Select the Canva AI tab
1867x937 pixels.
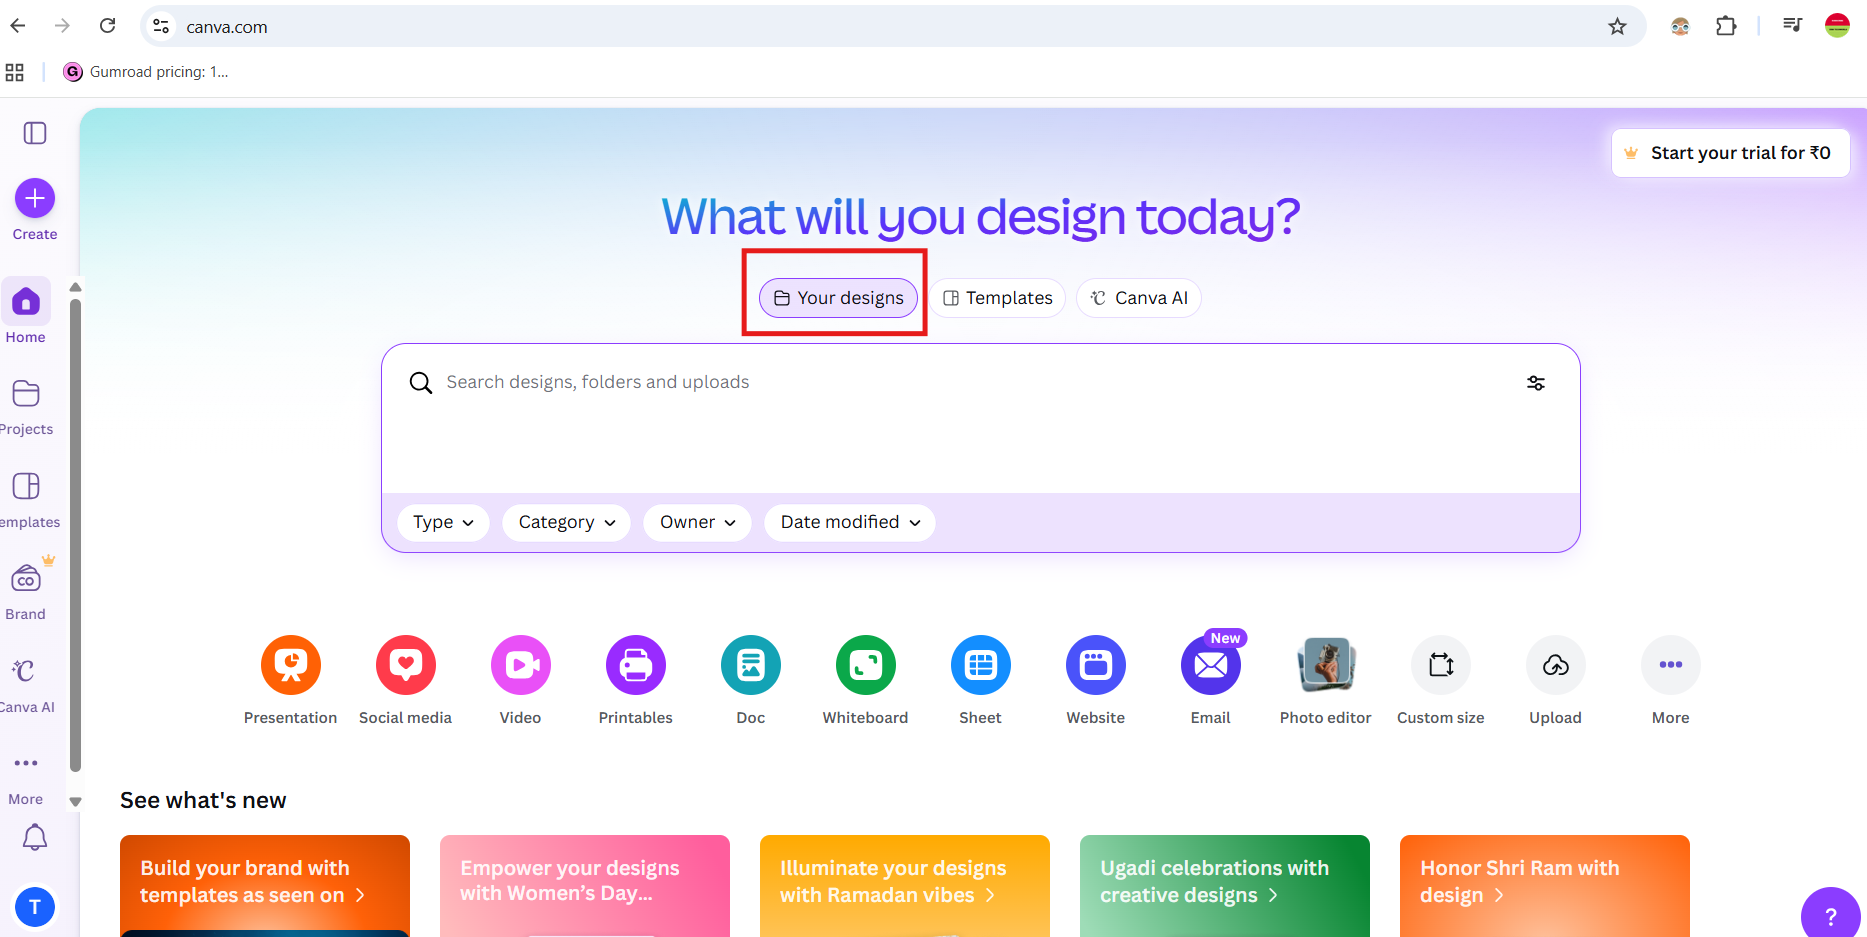pyautogui.click(x=1138, y=298)
